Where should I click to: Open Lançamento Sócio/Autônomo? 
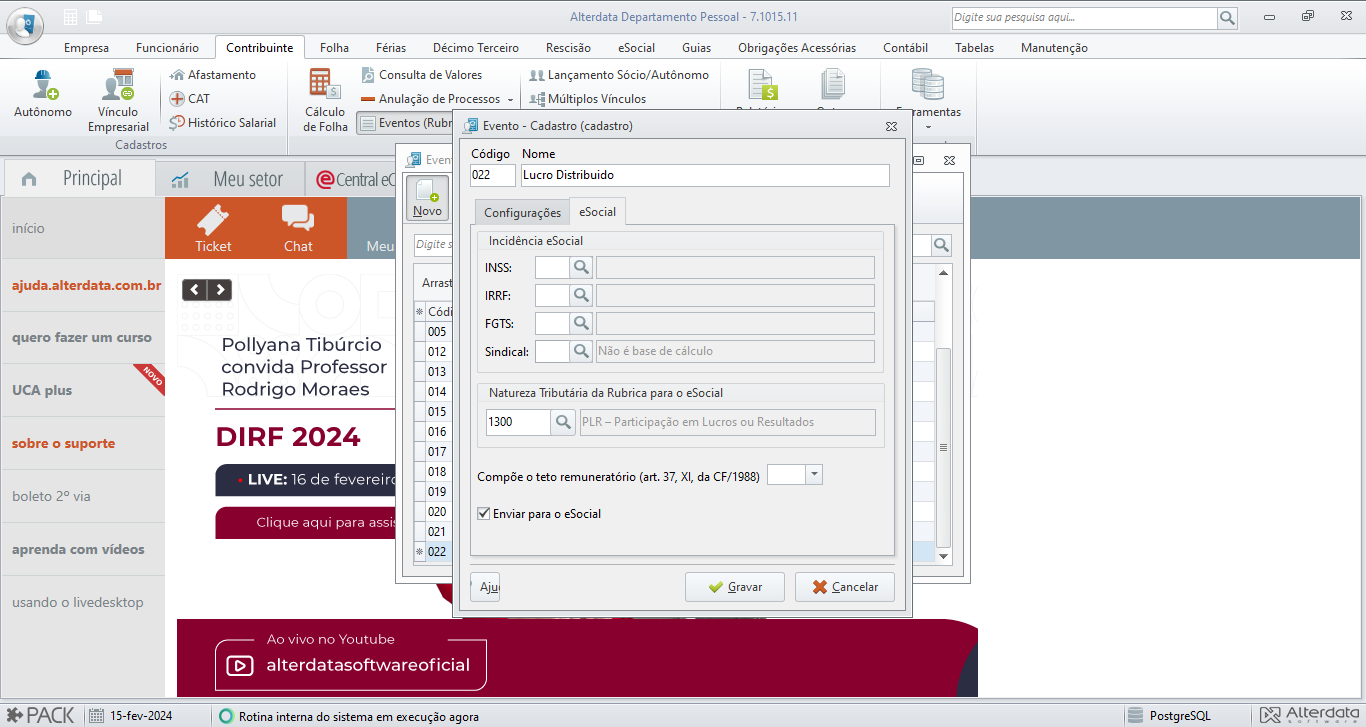click(x=618, y=75)
